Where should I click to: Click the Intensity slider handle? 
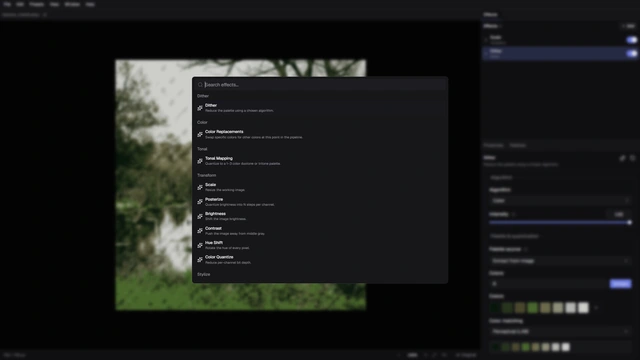[629, 222]
